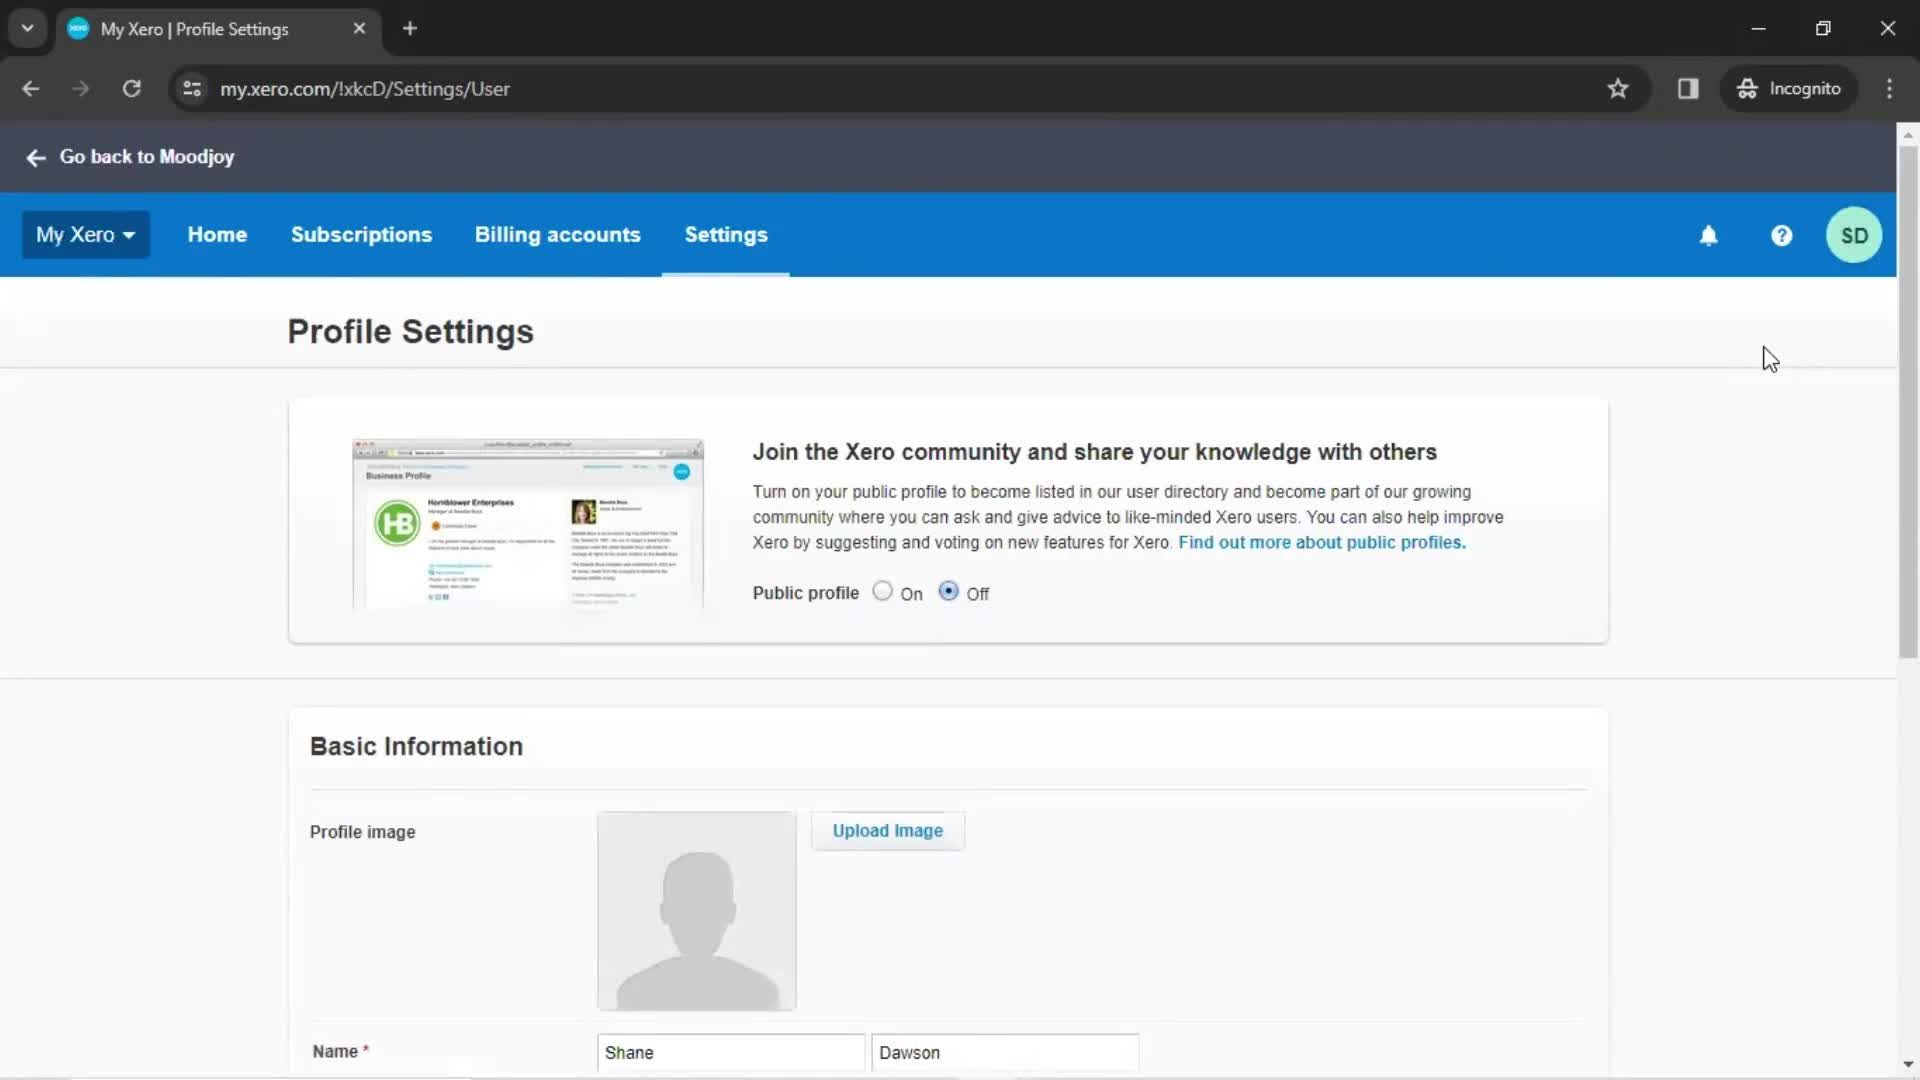
Task: Click the Join the Xero community heading
Action: [x=1094, y=452]
